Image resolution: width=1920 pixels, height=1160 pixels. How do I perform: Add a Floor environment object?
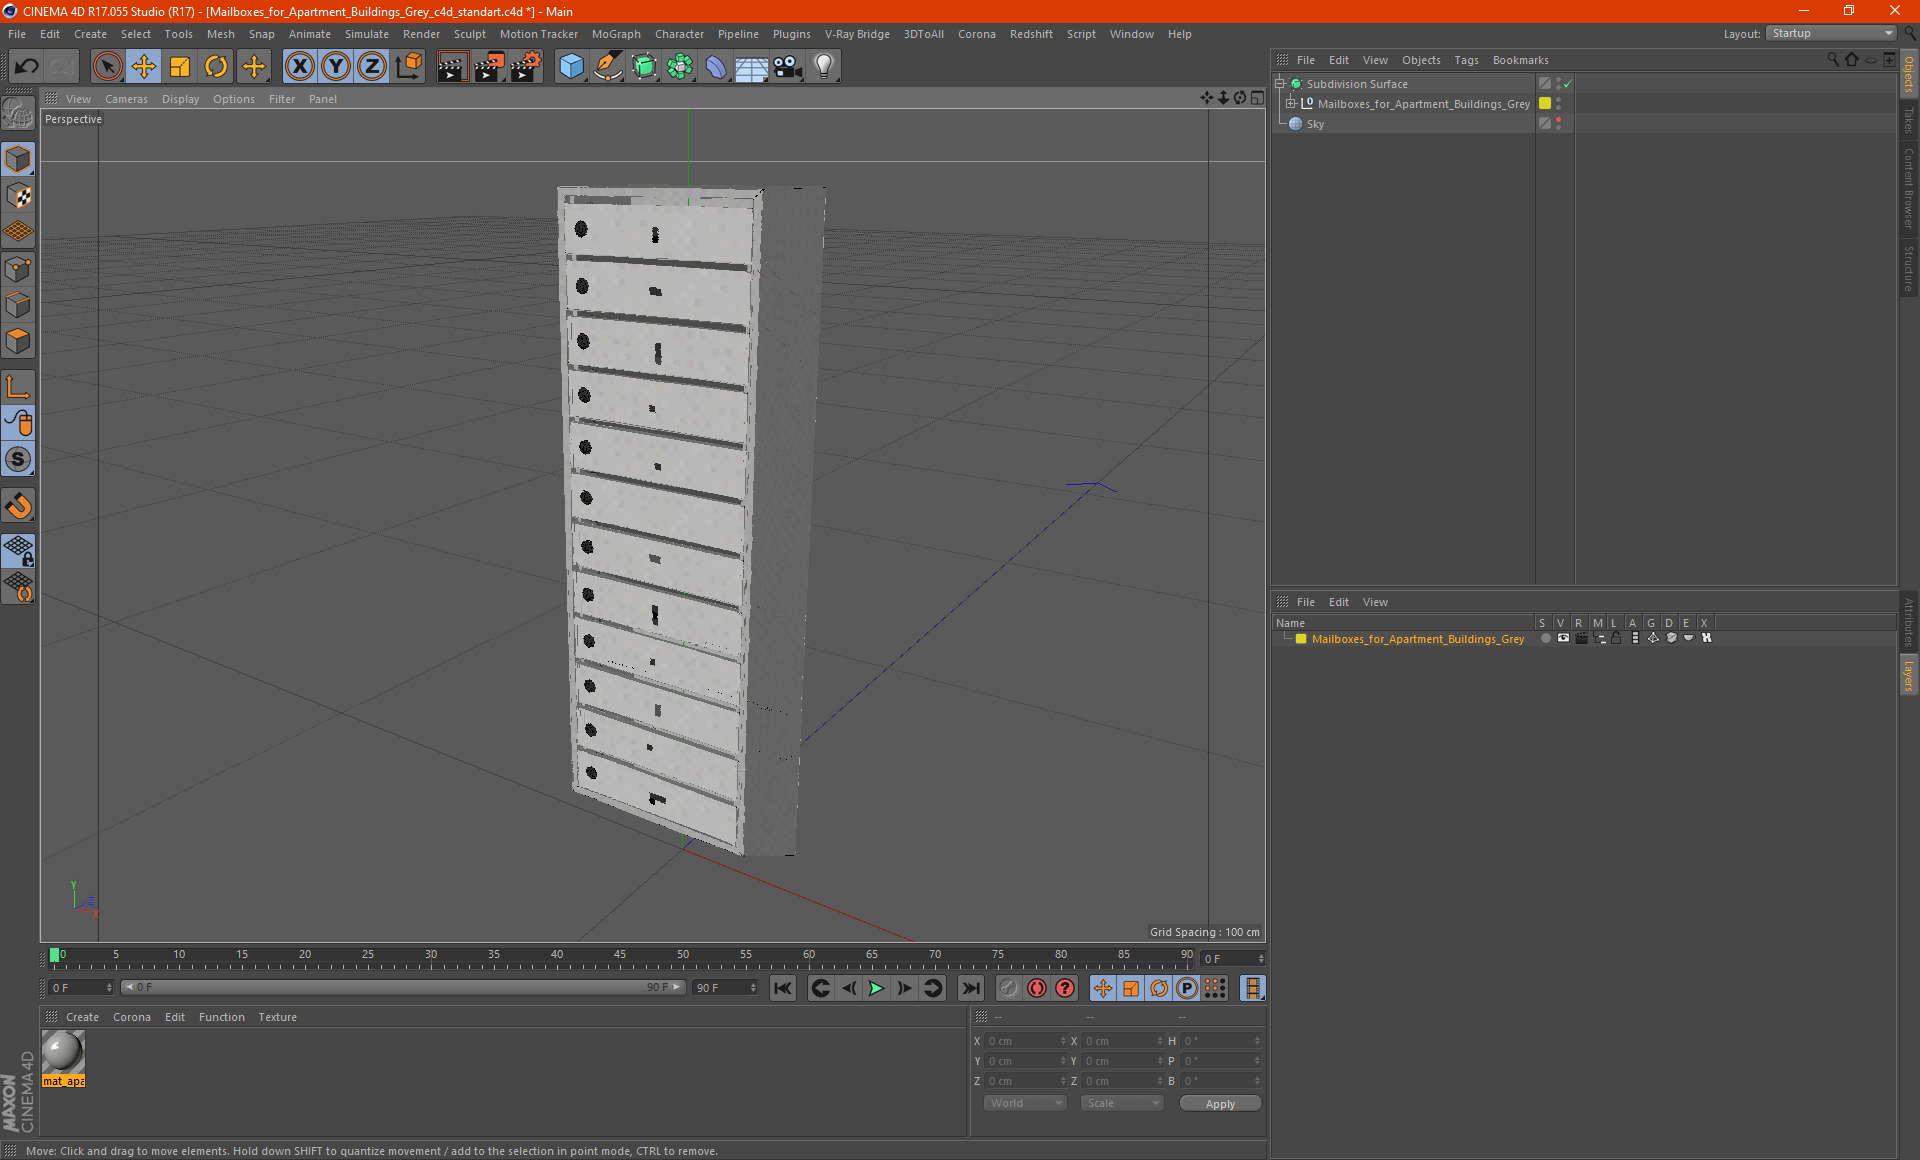tap(751, 67)
